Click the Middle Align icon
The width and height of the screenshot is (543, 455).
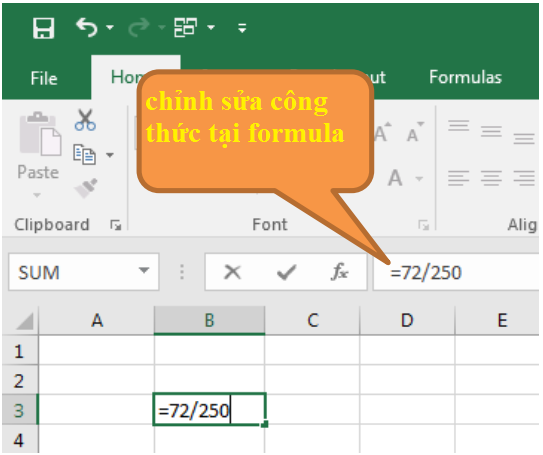pos(491,132)
